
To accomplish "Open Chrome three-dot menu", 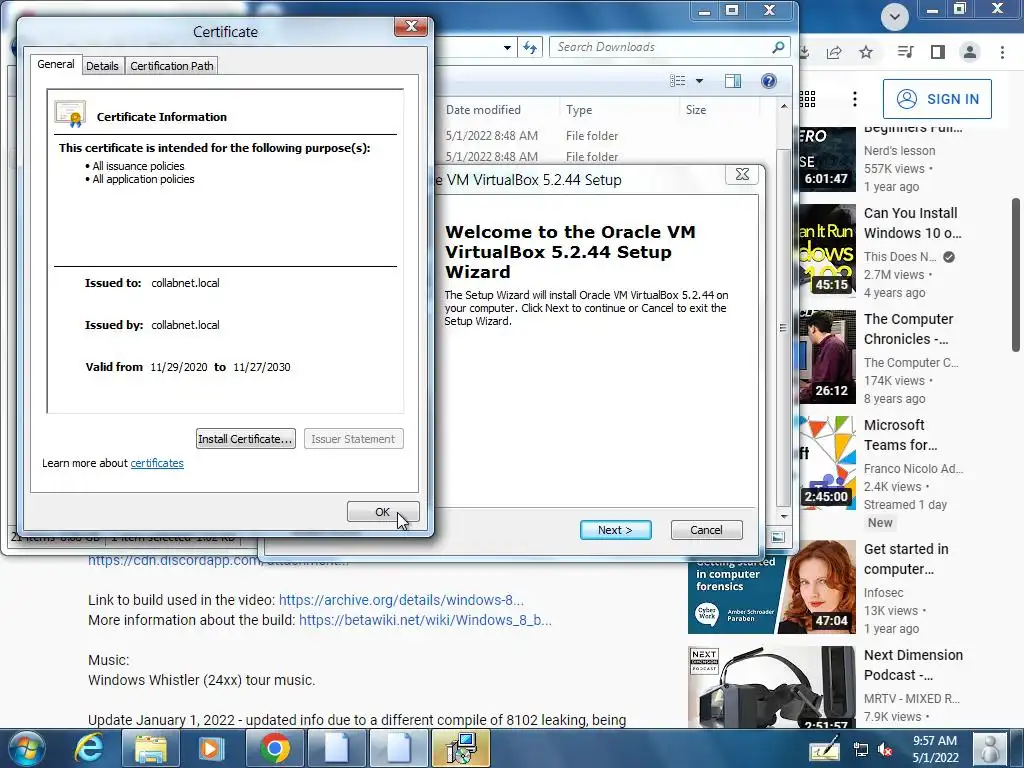I will click(x=1002, y=52).
